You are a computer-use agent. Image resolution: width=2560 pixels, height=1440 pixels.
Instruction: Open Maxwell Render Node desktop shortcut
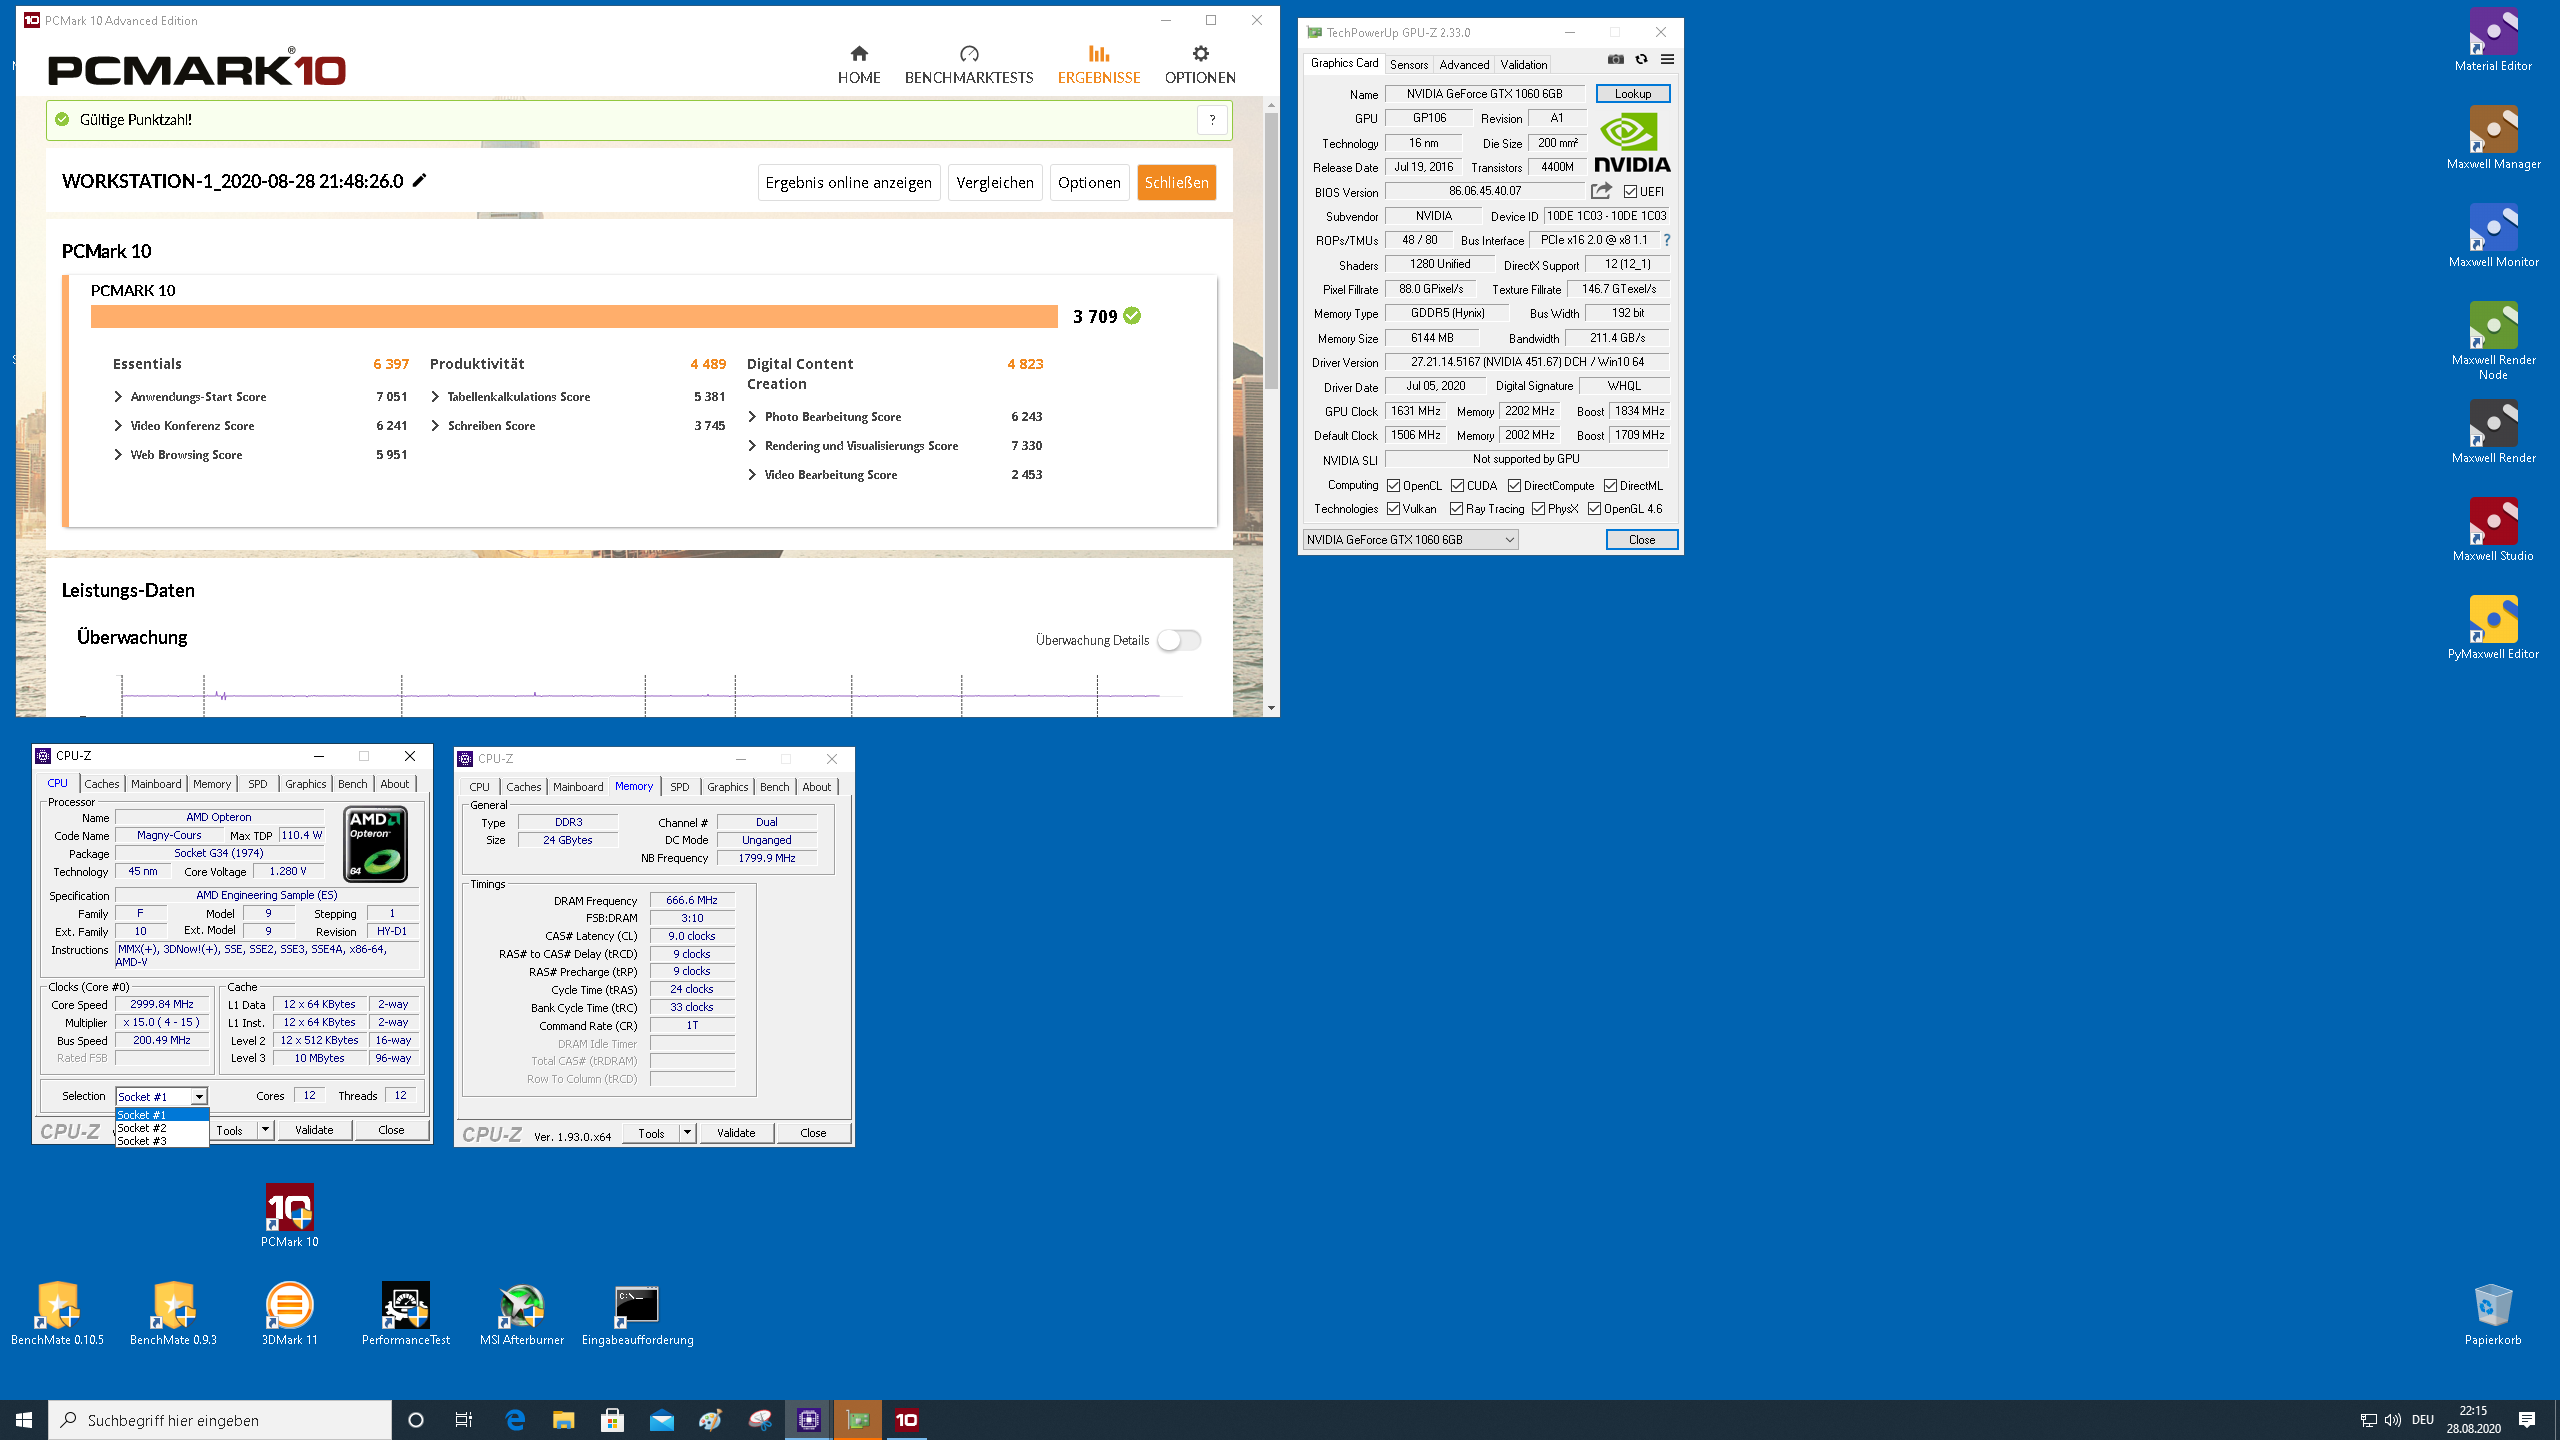click(x=2493, y=340)
